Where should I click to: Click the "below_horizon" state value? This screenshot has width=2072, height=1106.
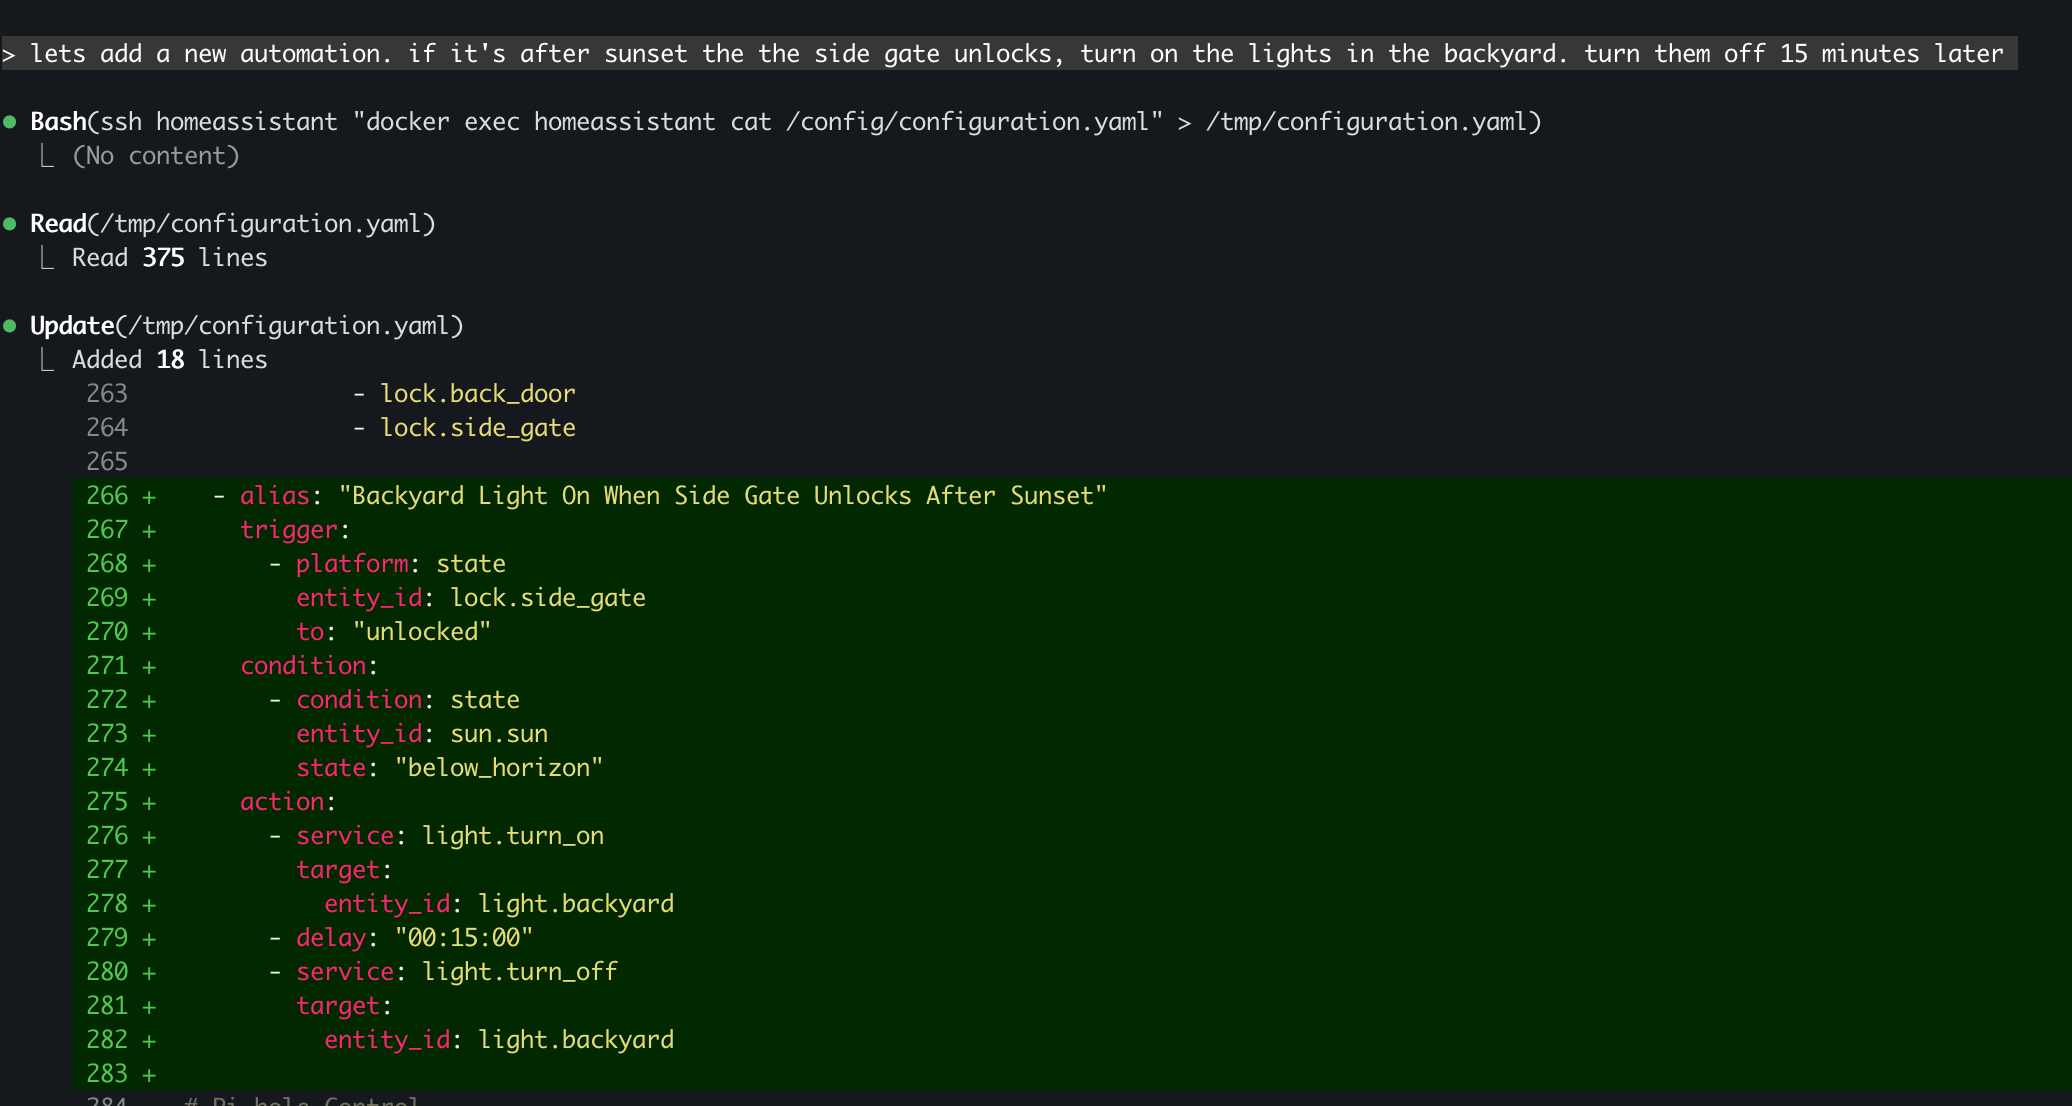499,768
